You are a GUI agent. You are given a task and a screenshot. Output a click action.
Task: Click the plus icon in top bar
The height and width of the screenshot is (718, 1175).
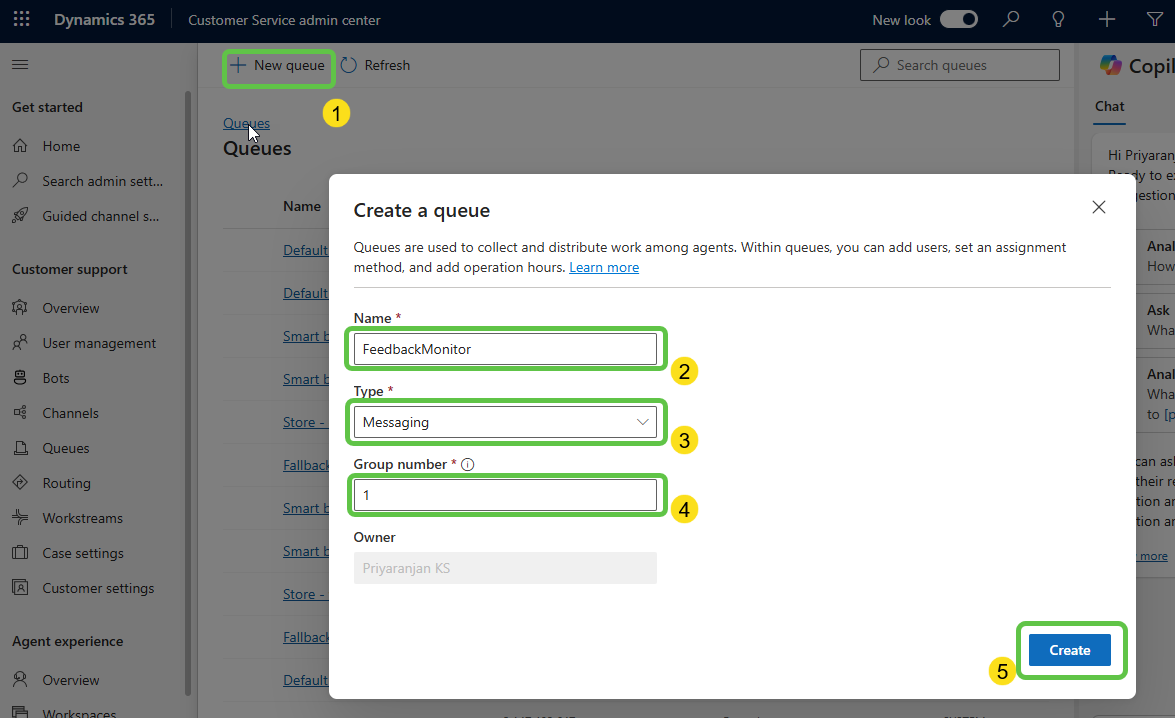1106,20
